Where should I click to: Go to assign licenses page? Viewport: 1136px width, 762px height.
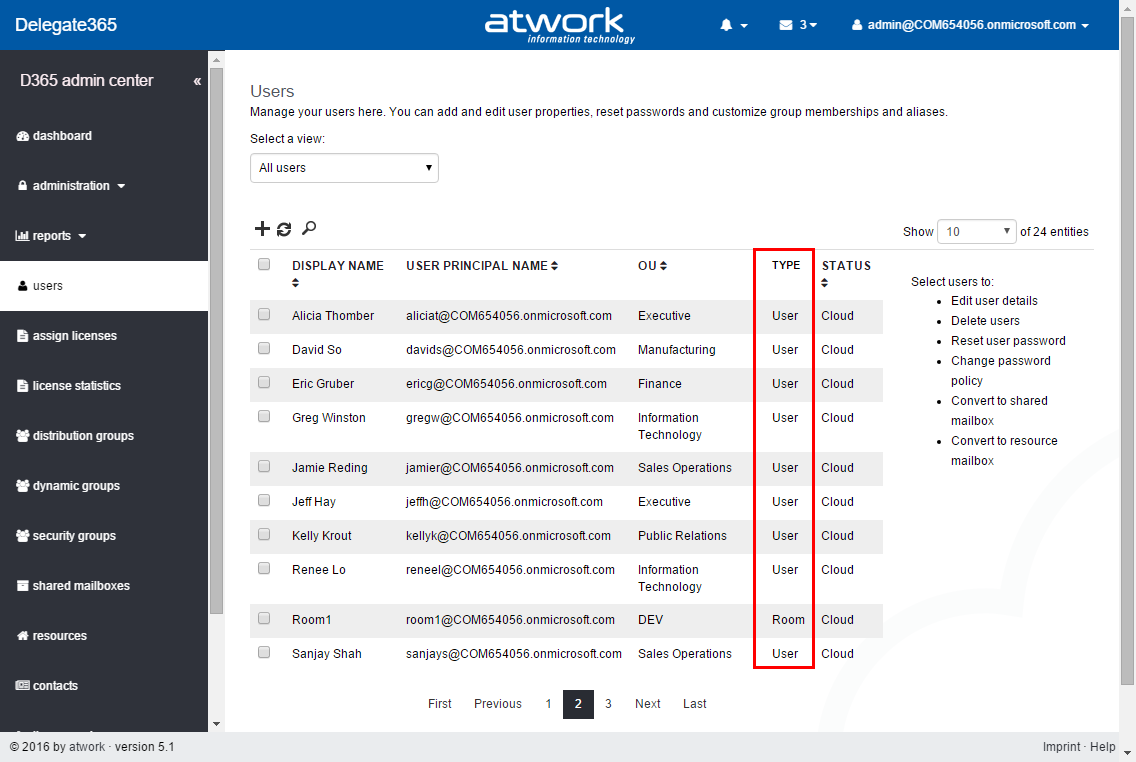click(x=74, y=336)
